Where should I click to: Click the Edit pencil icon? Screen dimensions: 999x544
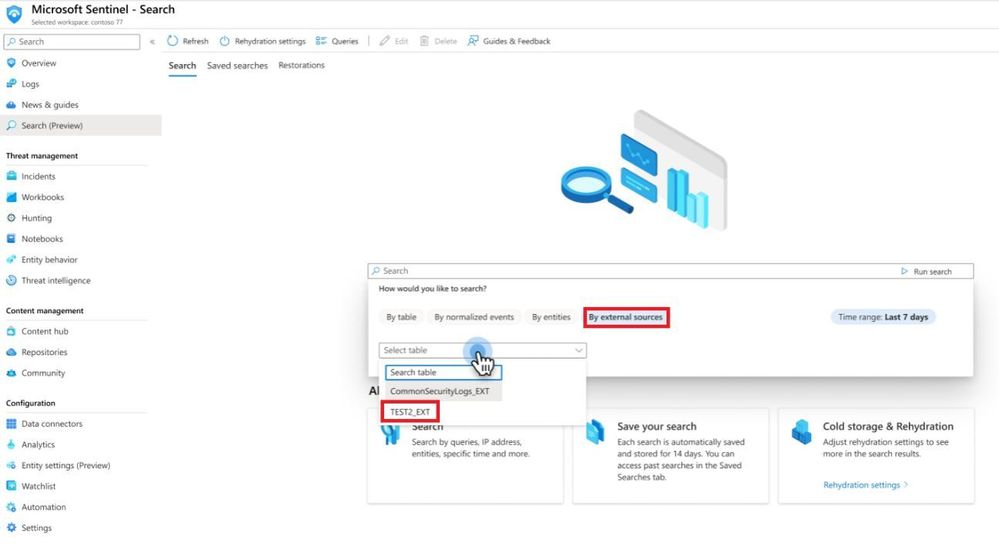[384, 41]
